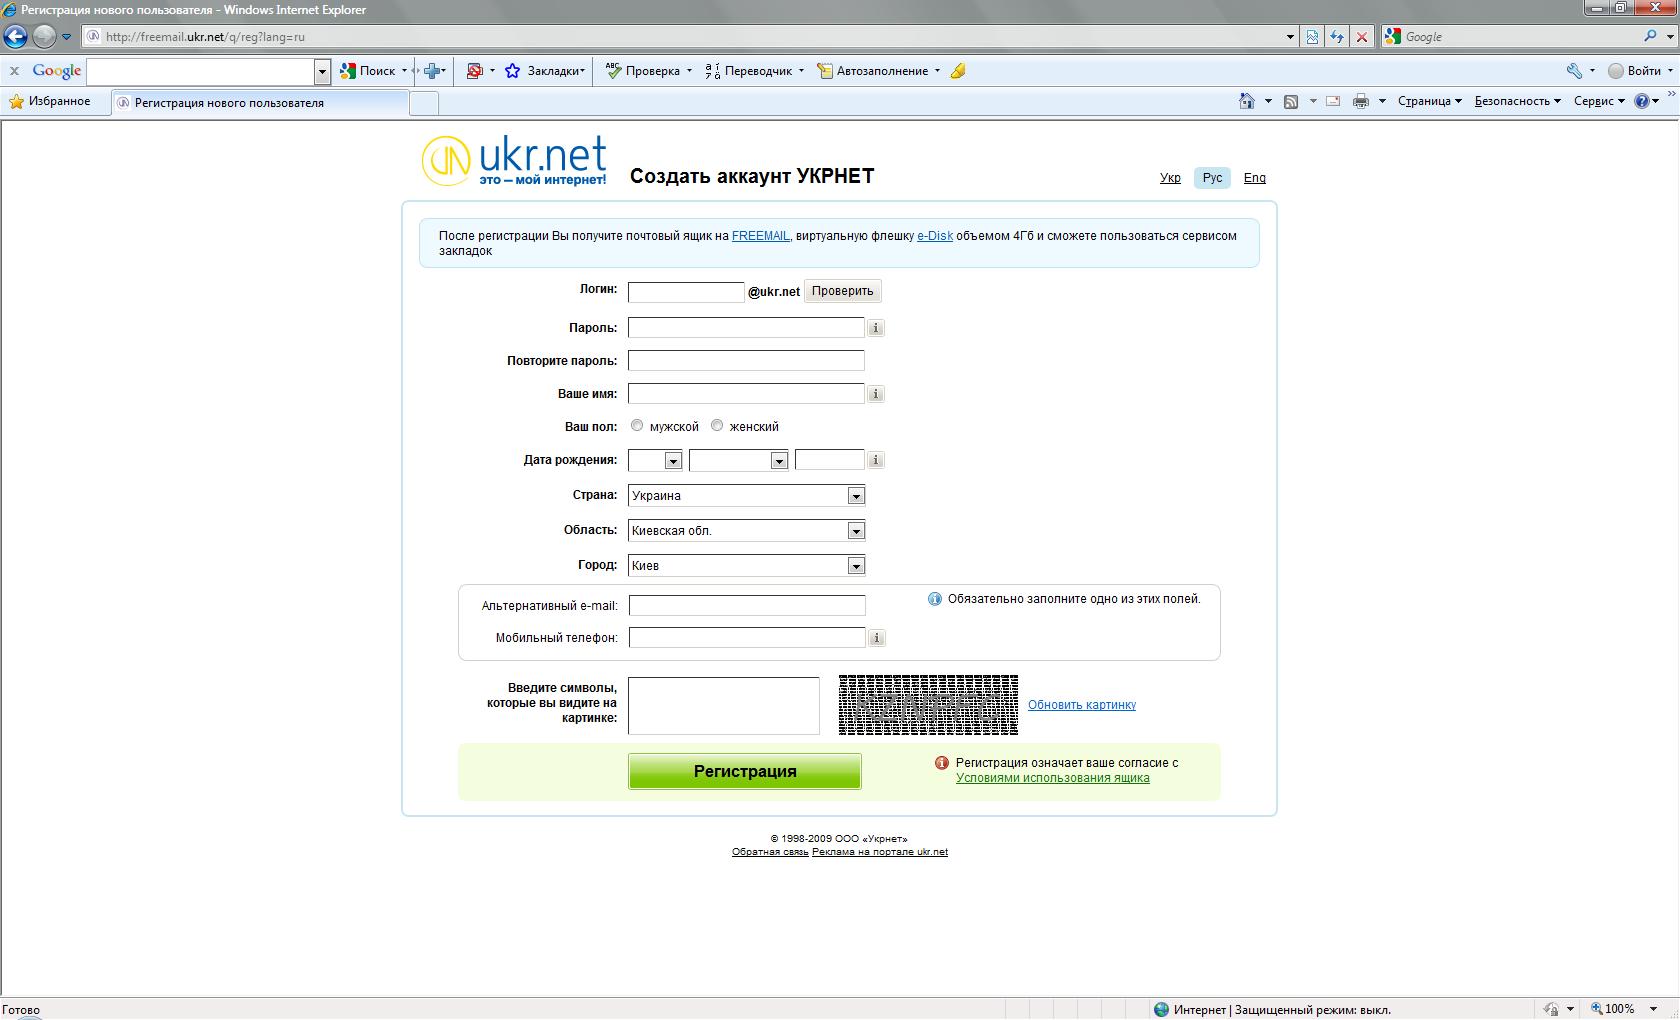Switch page language to Укр
Viewport: 1680px width, 1020px height.
(1170, 178)
